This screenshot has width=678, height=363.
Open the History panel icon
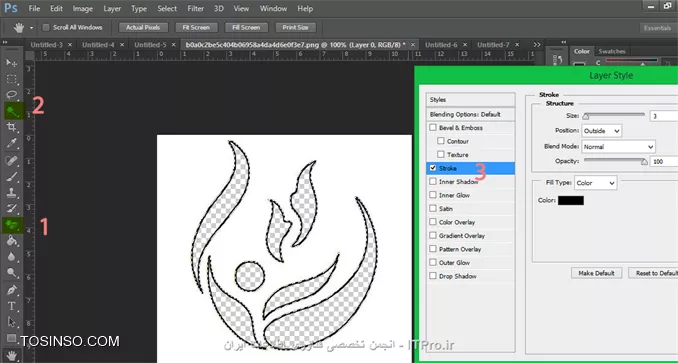557,60
